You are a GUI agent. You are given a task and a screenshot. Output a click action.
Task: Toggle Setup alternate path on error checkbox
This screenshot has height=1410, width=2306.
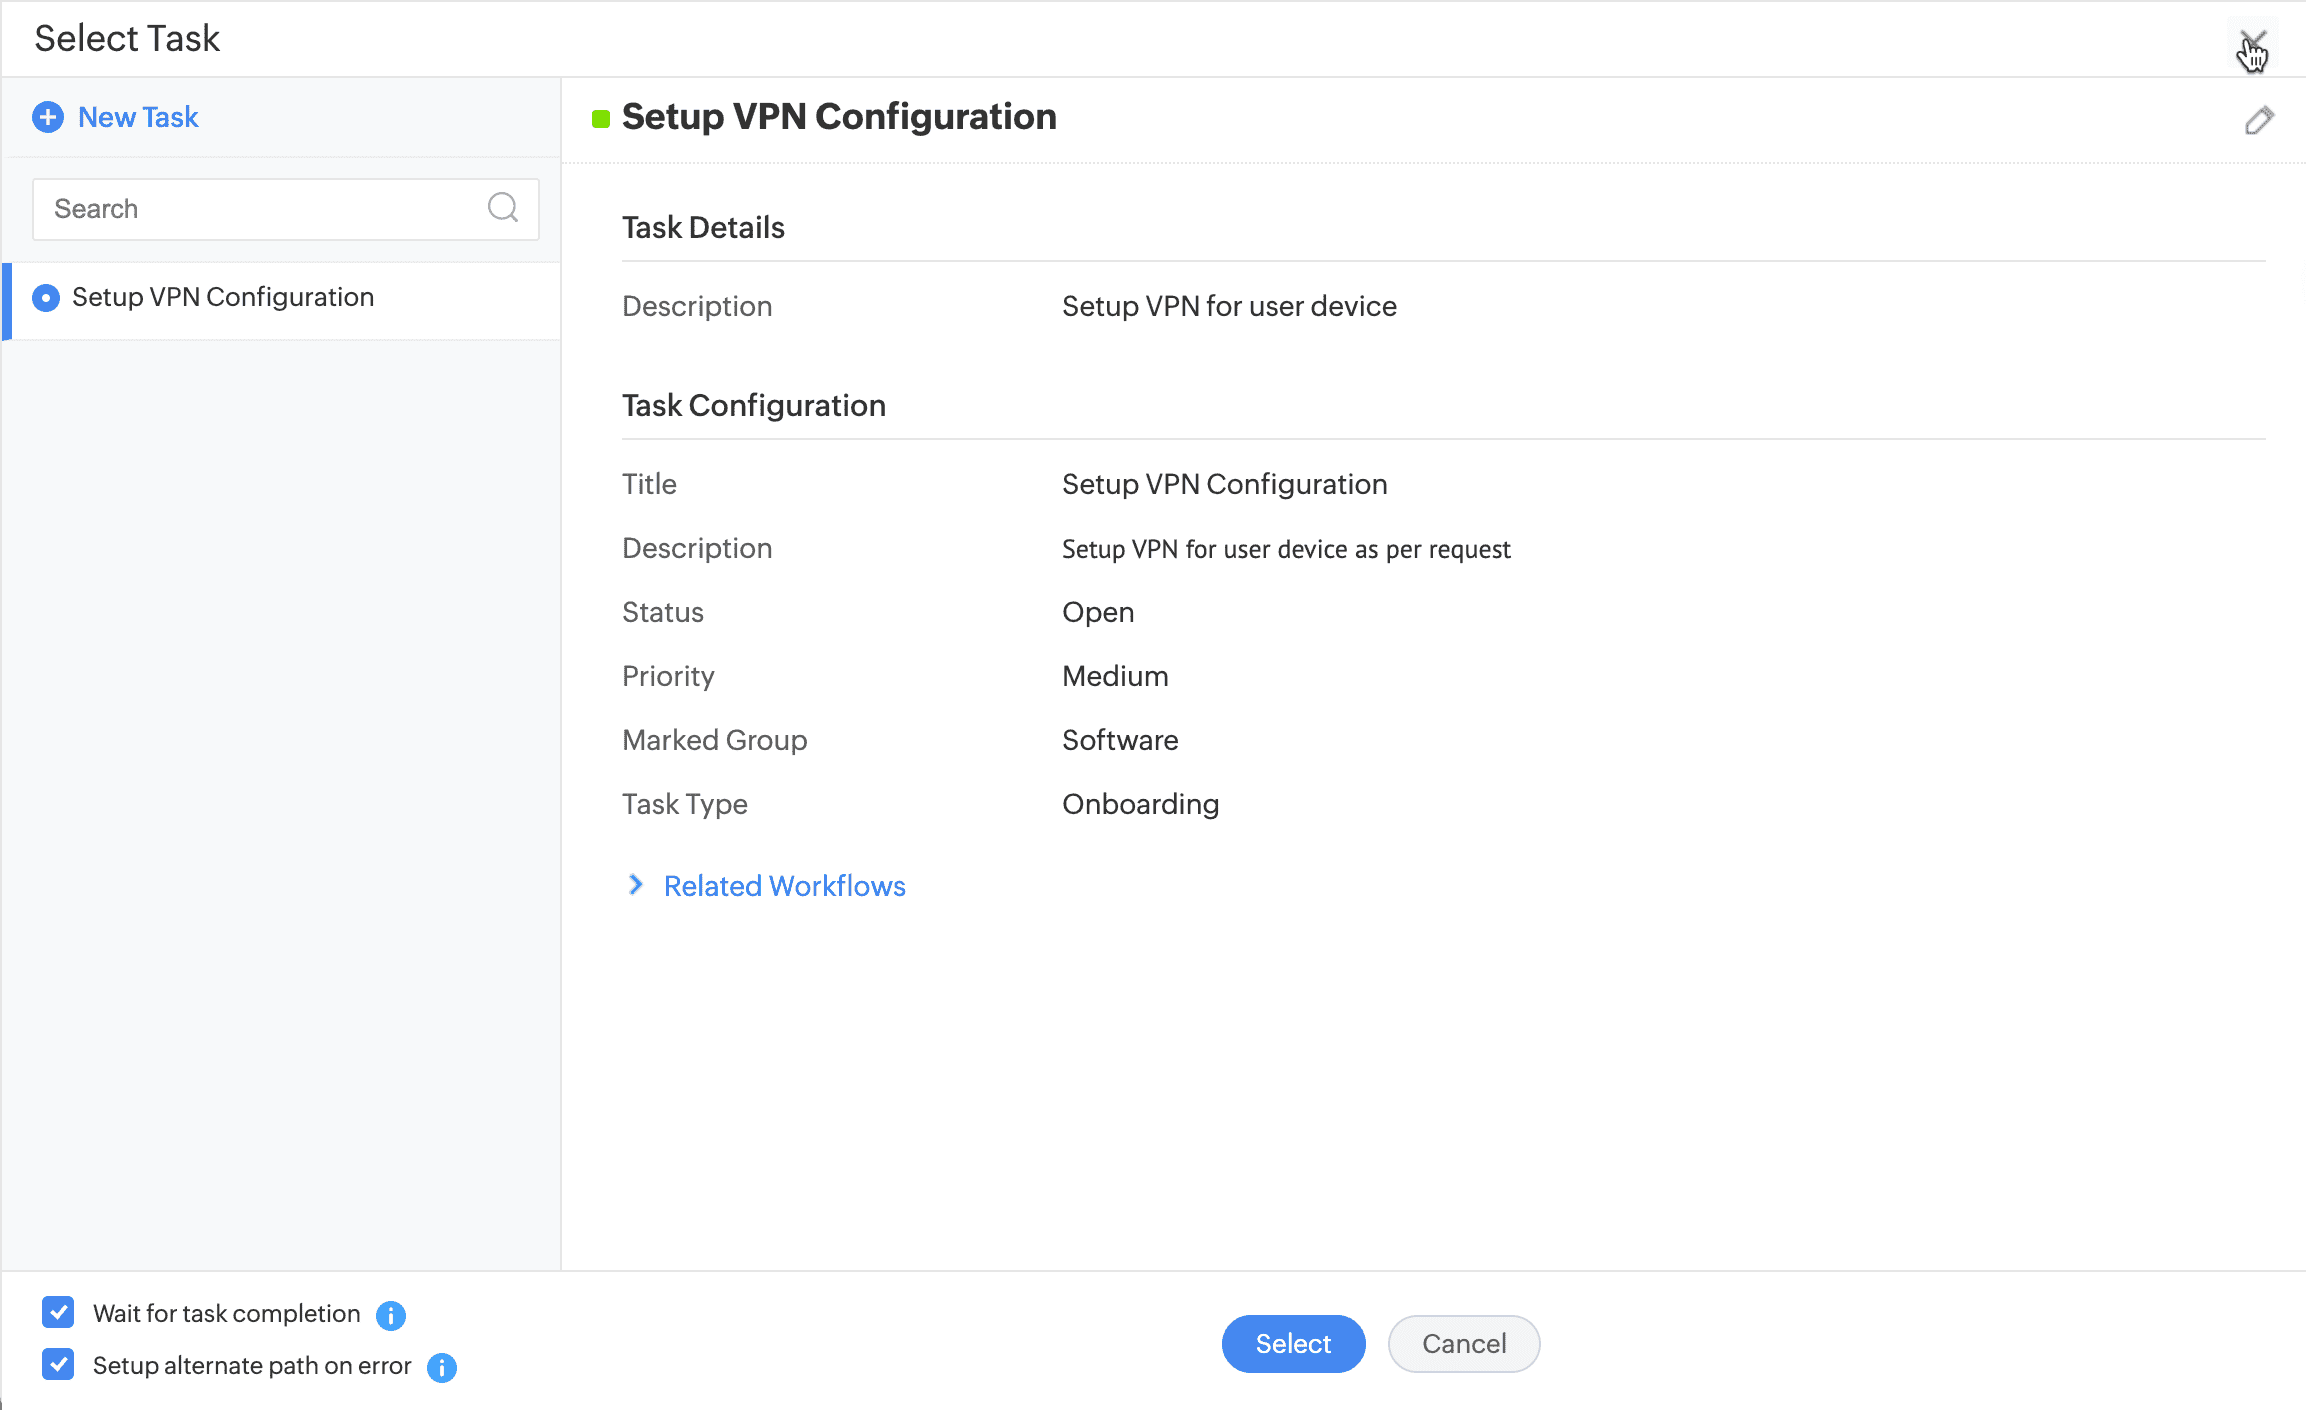(x=58, y=1364)
